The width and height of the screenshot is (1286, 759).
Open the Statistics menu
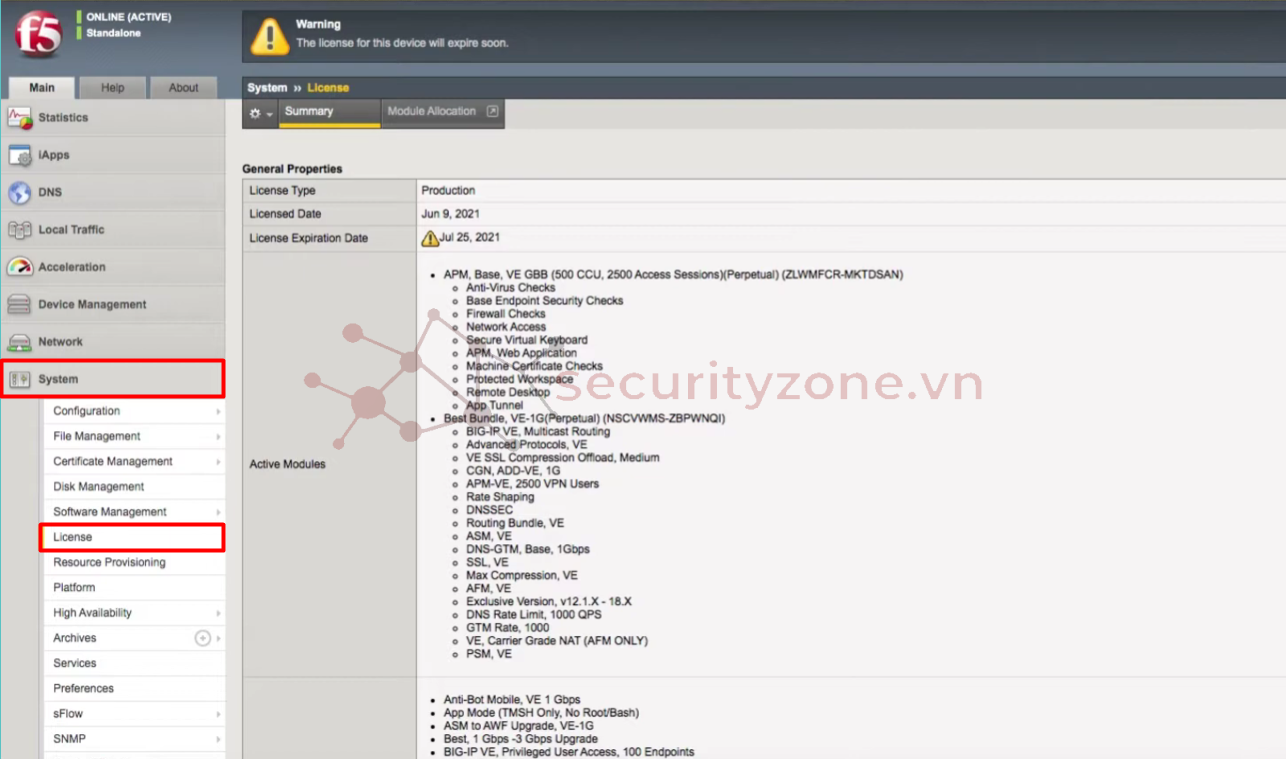[113, 118]
